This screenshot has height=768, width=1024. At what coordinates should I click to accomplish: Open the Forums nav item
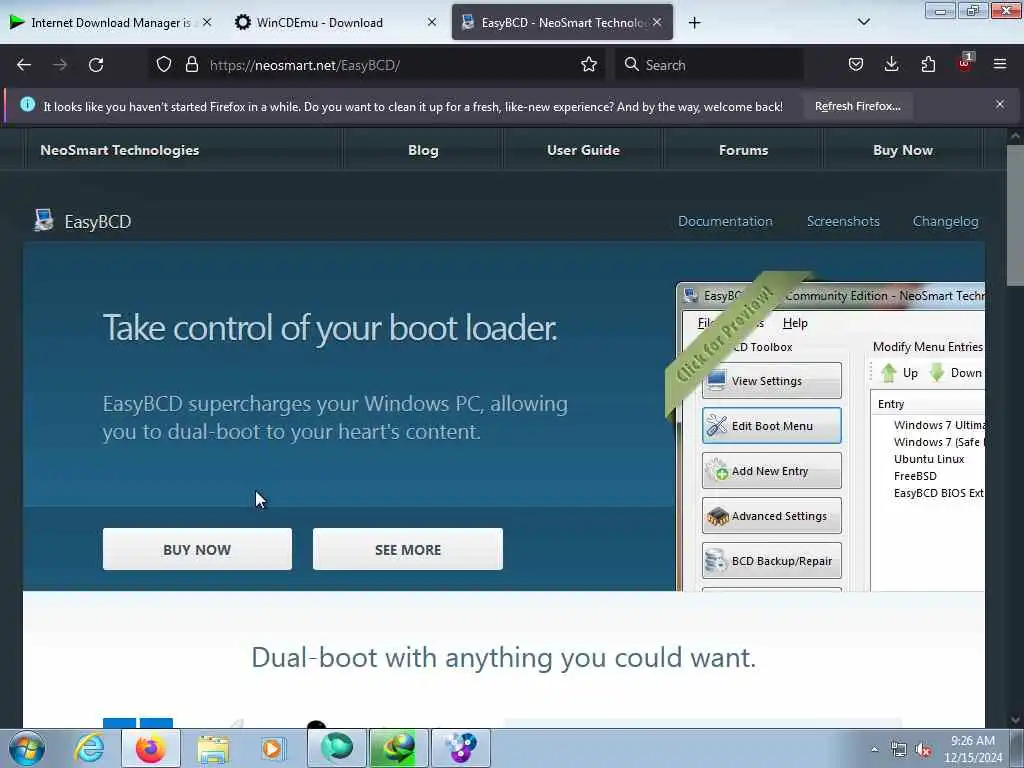[x=743, y=150]
